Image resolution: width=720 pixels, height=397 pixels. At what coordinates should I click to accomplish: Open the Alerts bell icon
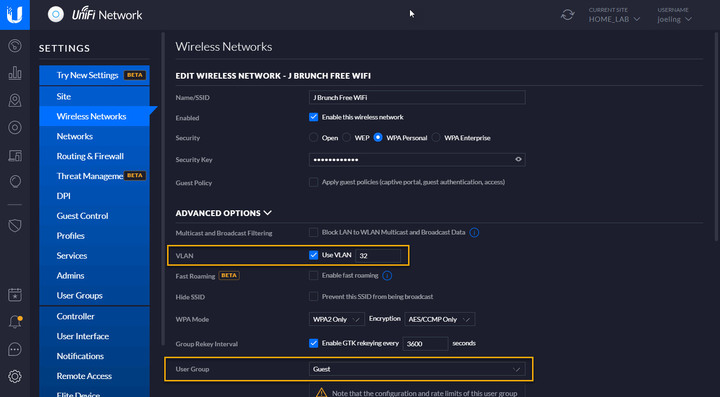(x=15, y=322)
